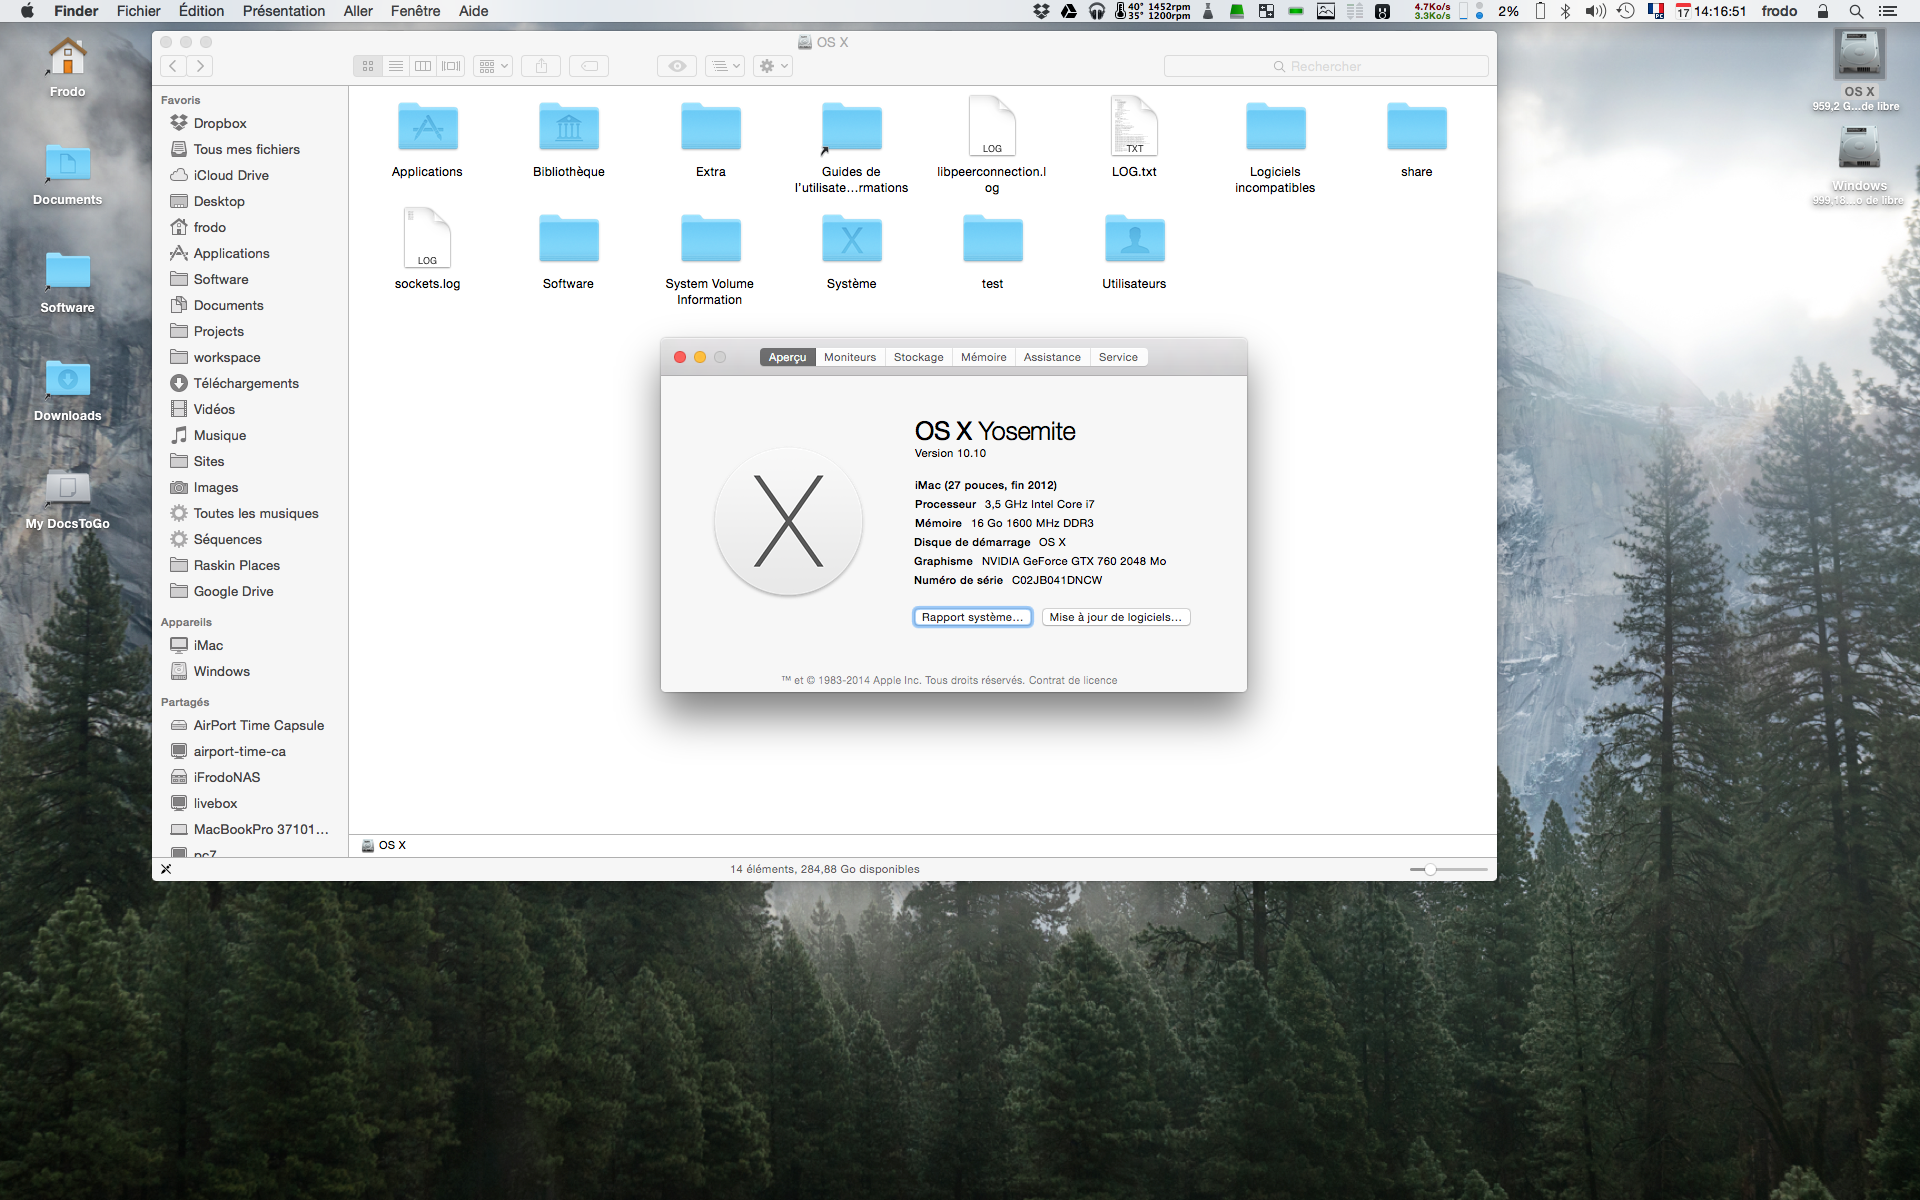Click the Share toolbar button

coord(541,66)
